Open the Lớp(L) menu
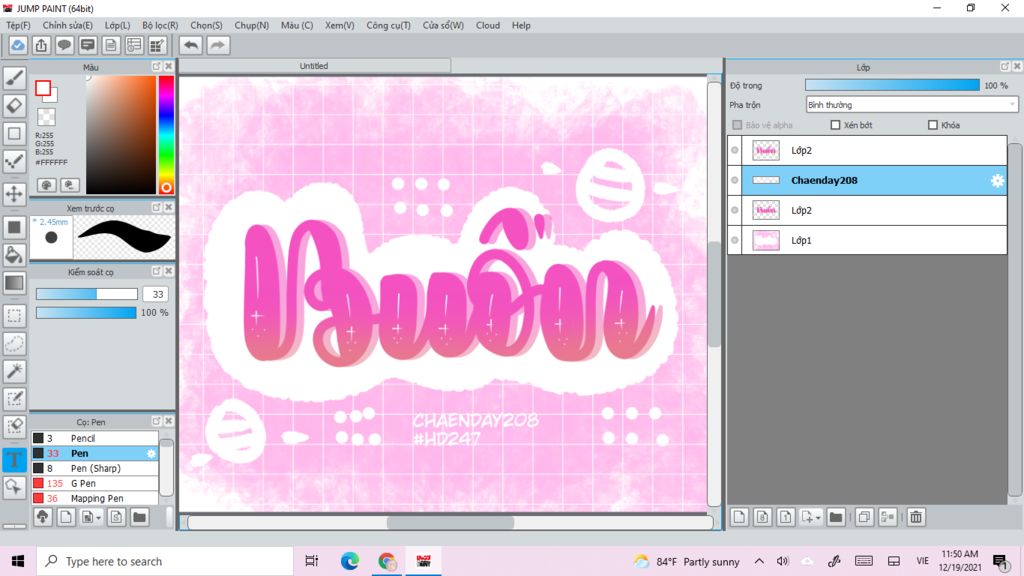The width and height of the screenshot is (1024, 576). (x=118, y=25)
